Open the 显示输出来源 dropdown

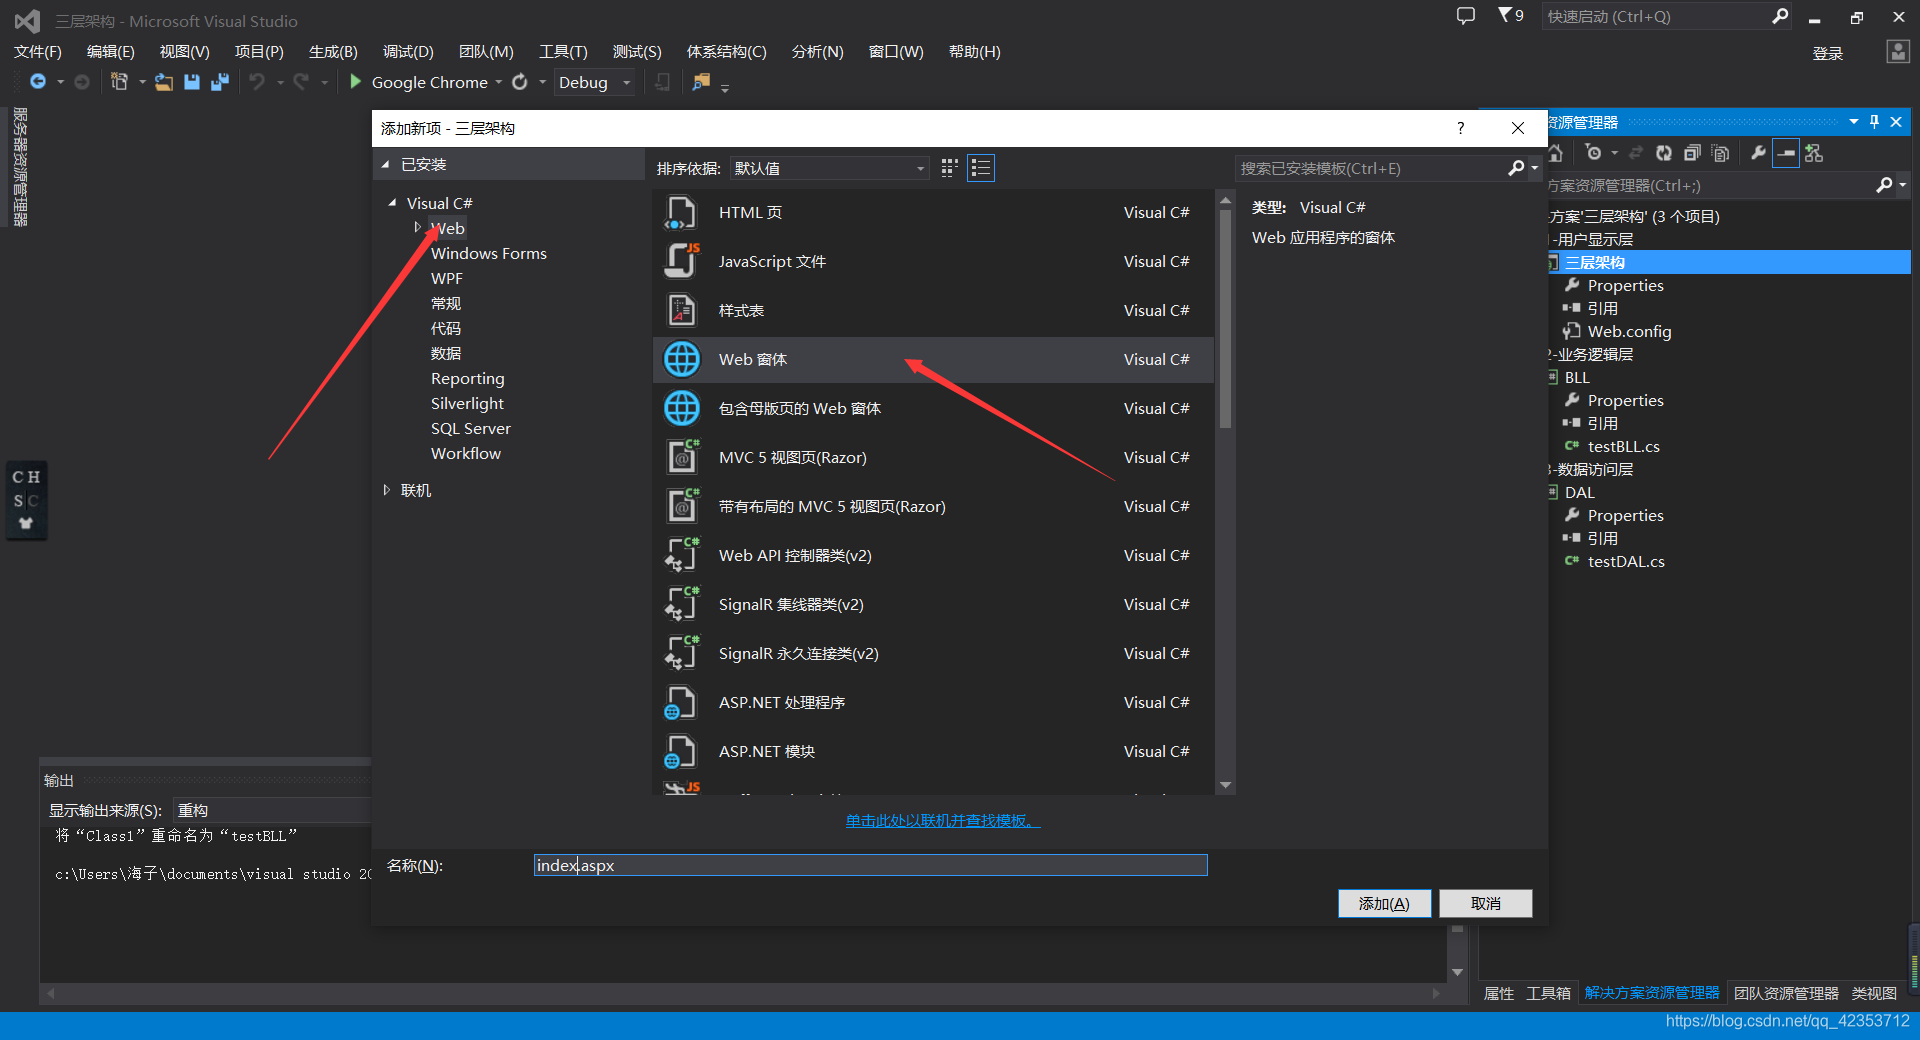point(272,810)
